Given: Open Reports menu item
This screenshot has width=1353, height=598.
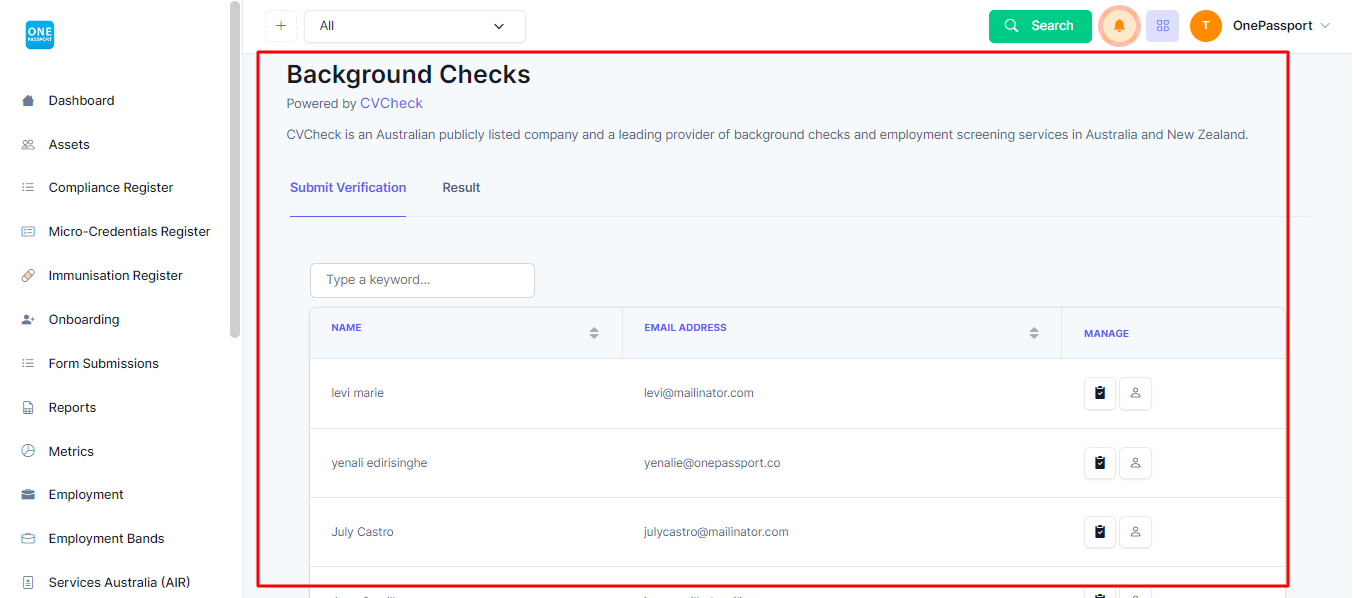Looking at the screenshot, I should pos(72,408).
